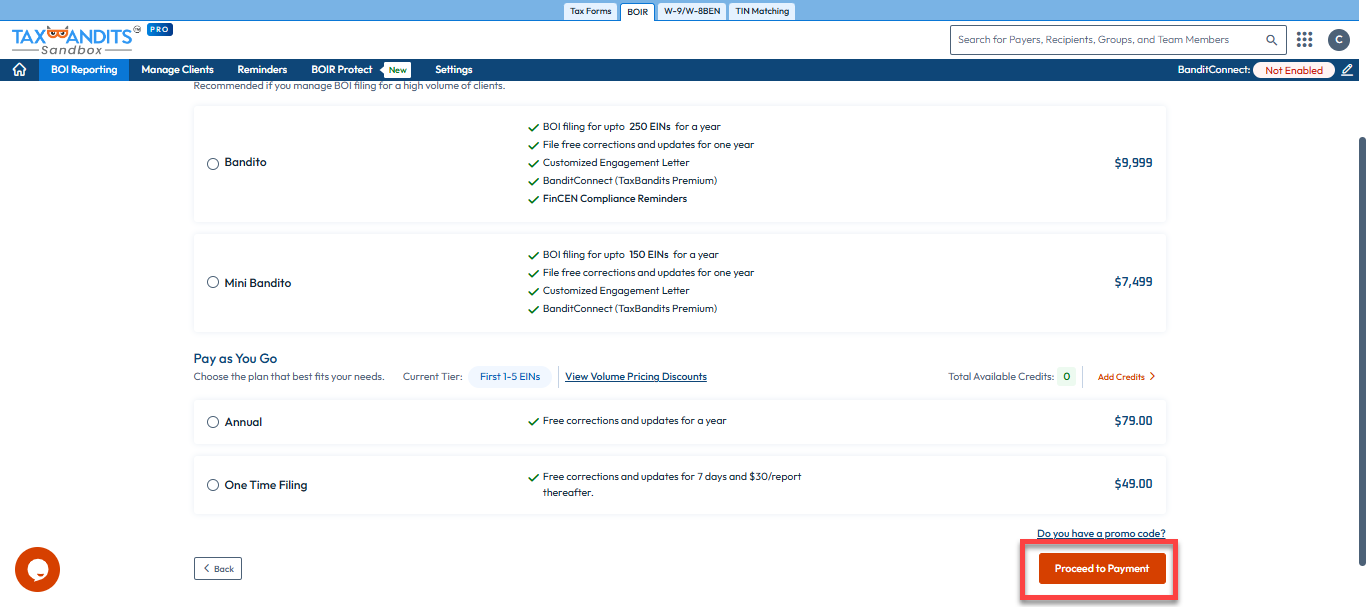Click the Bandito price "$9,999"
The image size is (1366, 607).
tap(1133, 163)
